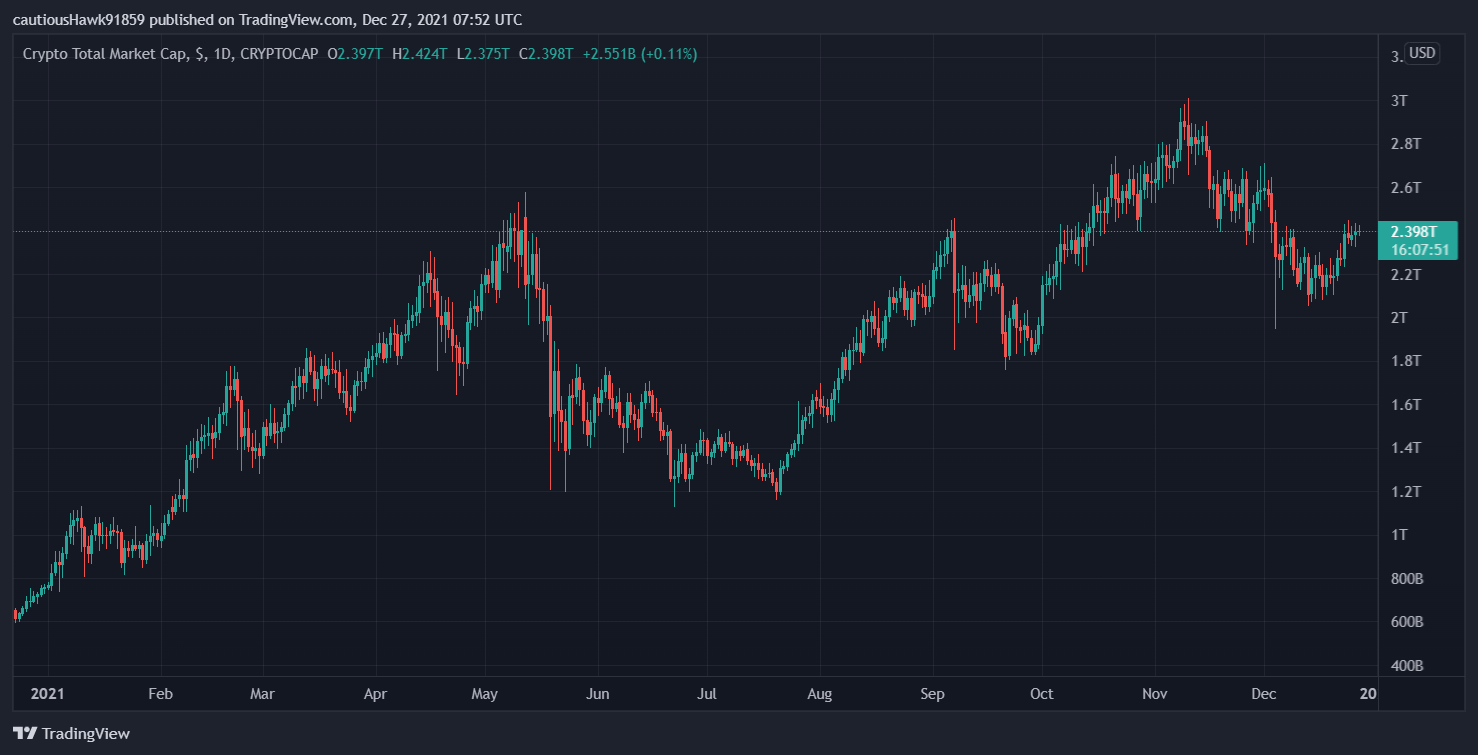Click the 400B label on price axis

pyautogui.click(x=1407, y=666)
